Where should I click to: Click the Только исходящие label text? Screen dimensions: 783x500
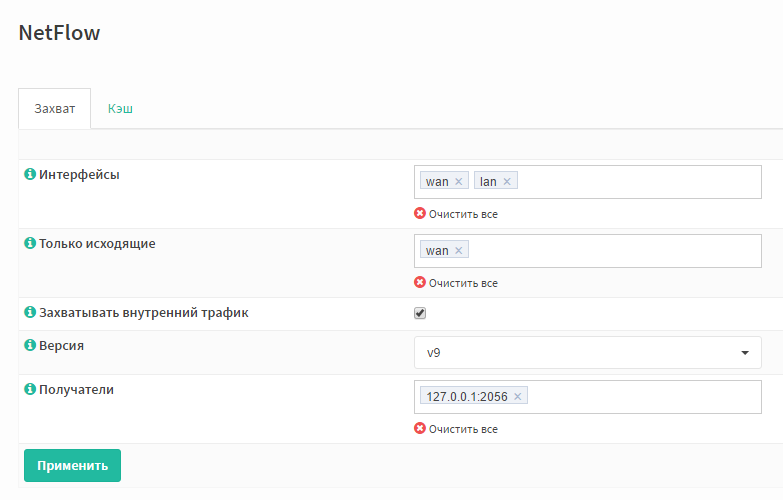click(x=97, y=243)
